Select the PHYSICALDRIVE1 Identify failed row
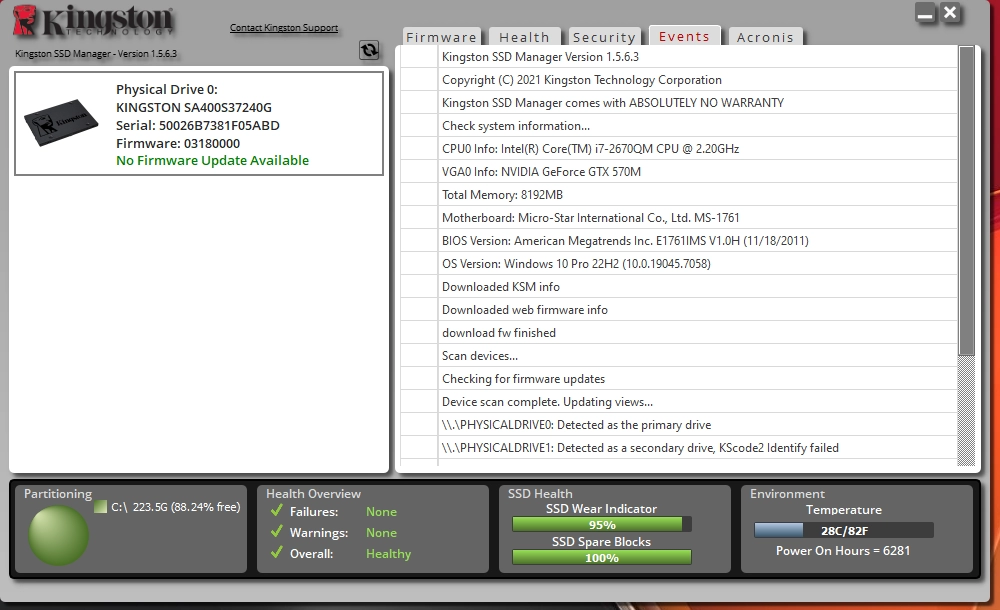 [679, 447]
